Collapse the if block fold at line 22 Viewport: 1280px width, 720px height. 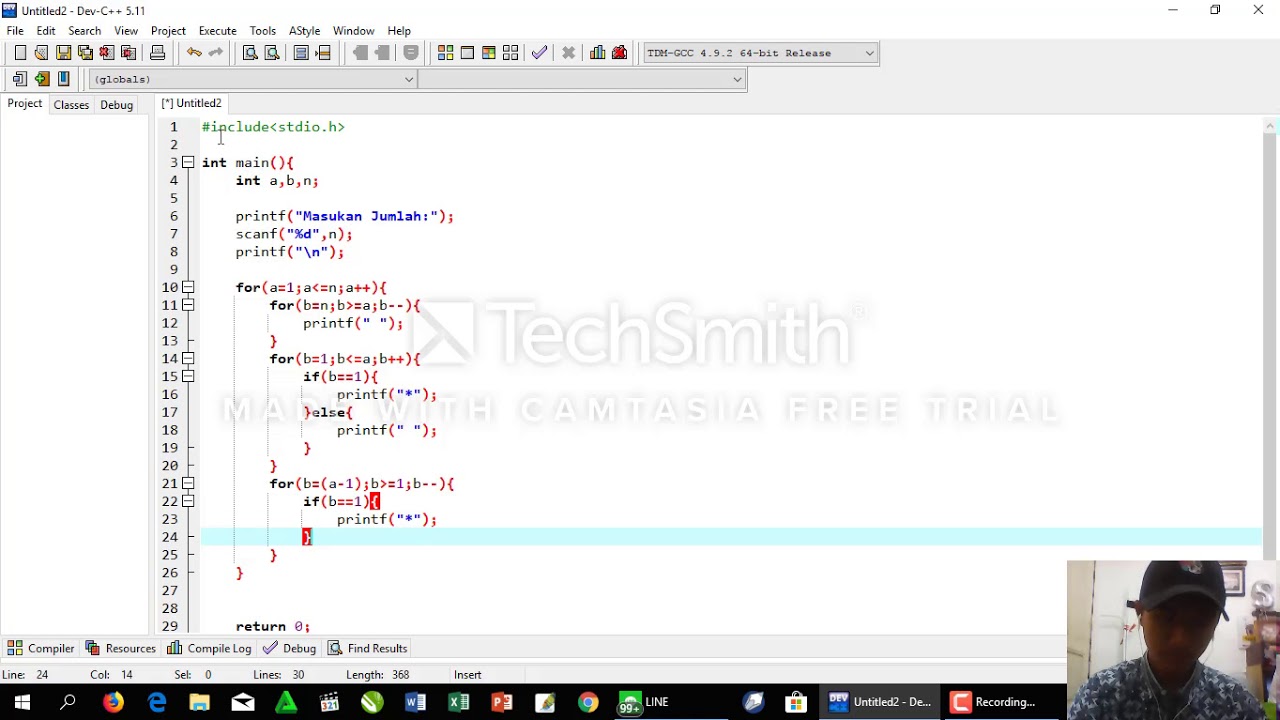coord(188,501)
